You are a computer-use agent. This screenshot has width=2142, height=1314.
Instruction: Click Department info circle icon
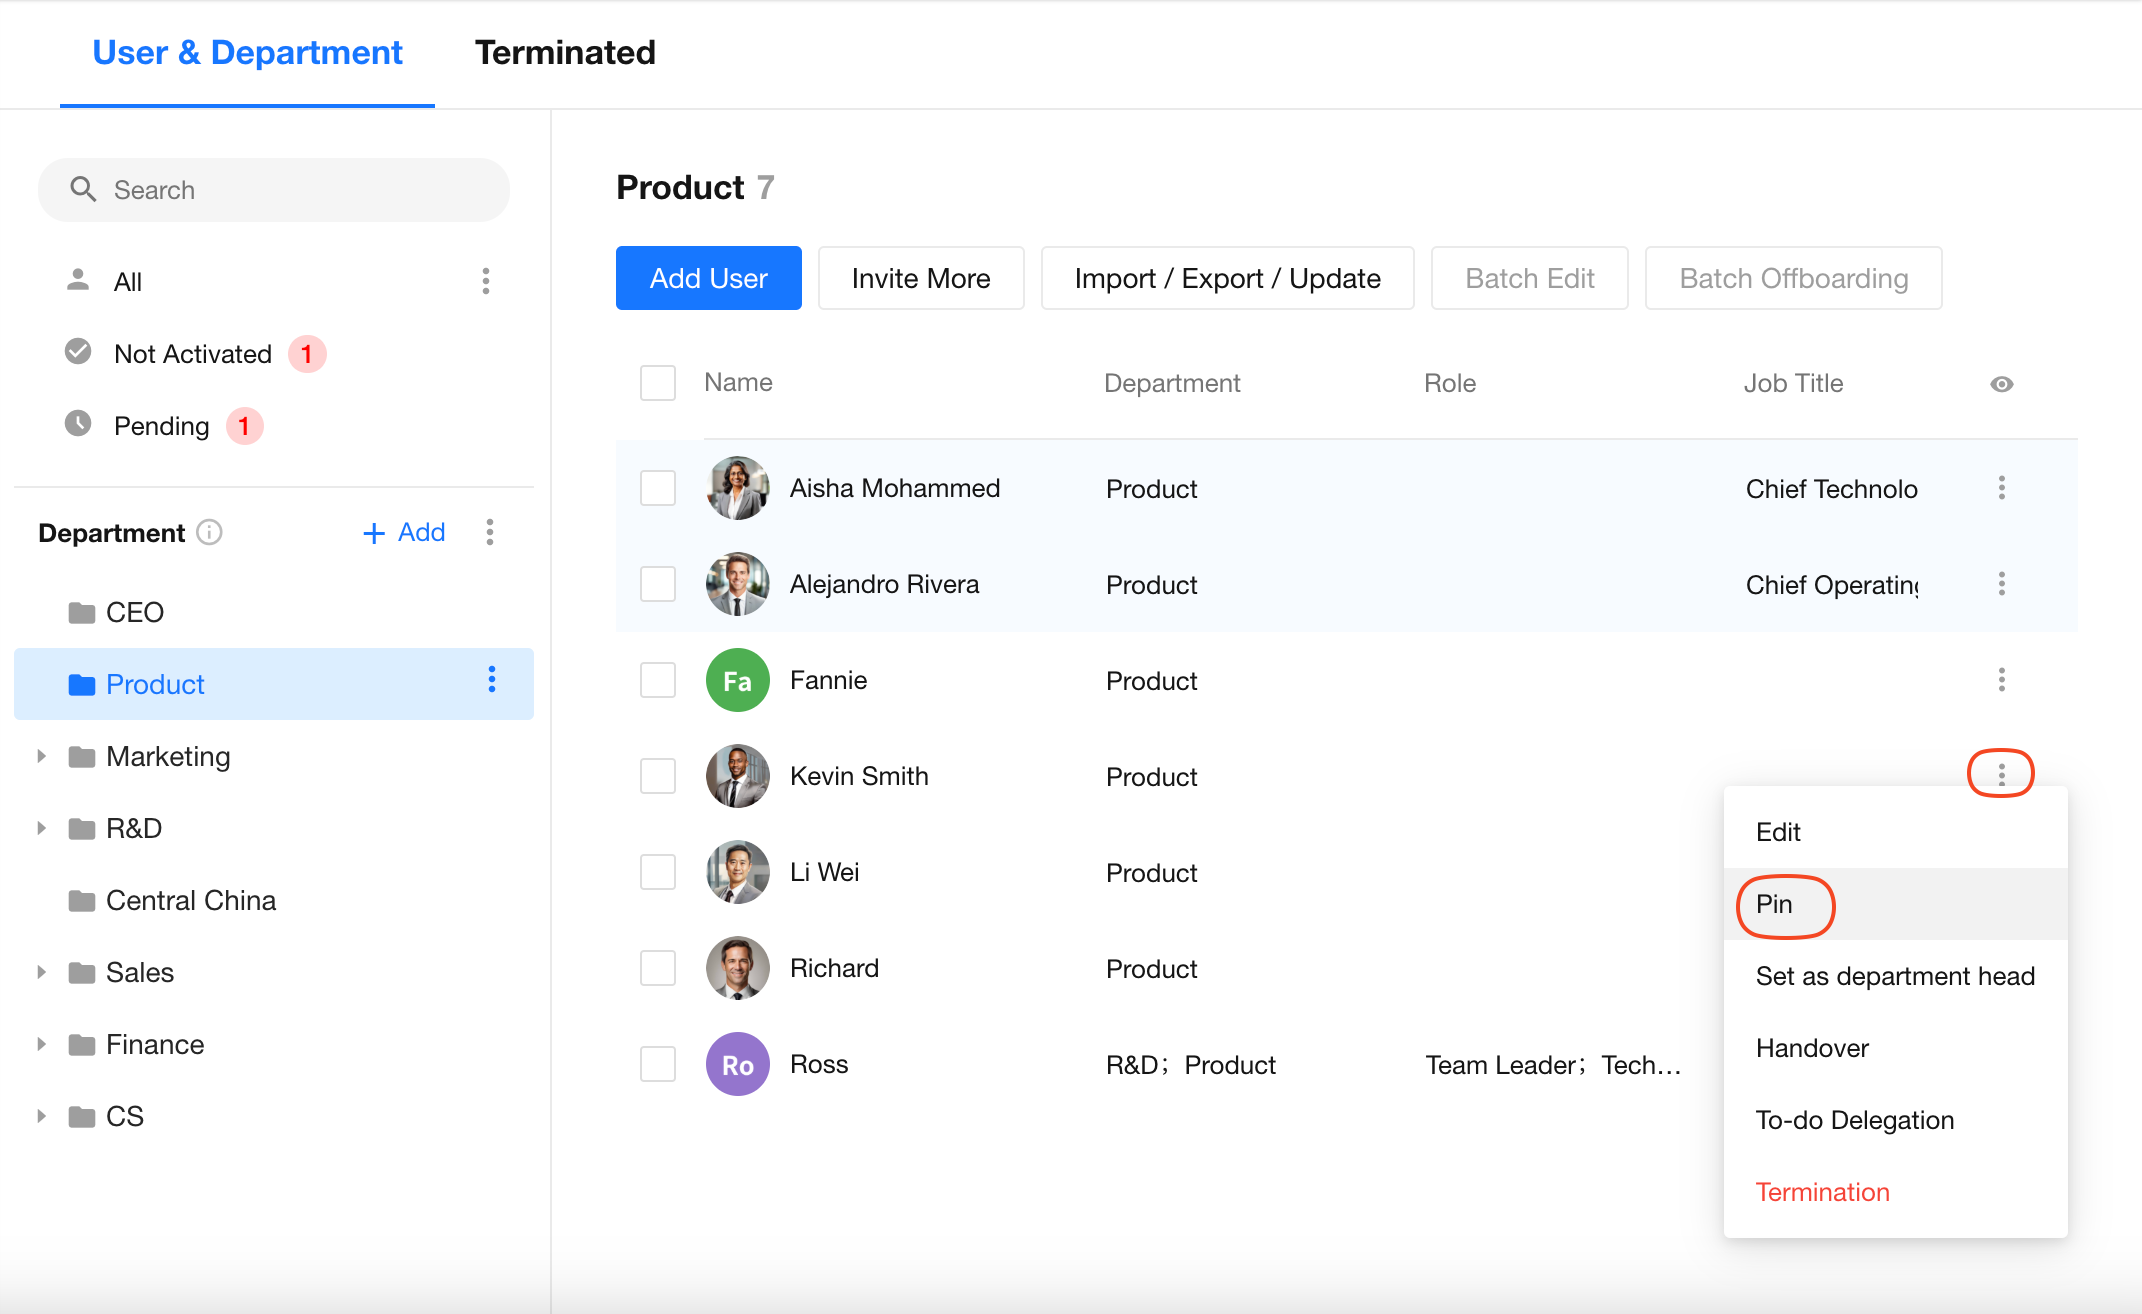tap(209, 532)
